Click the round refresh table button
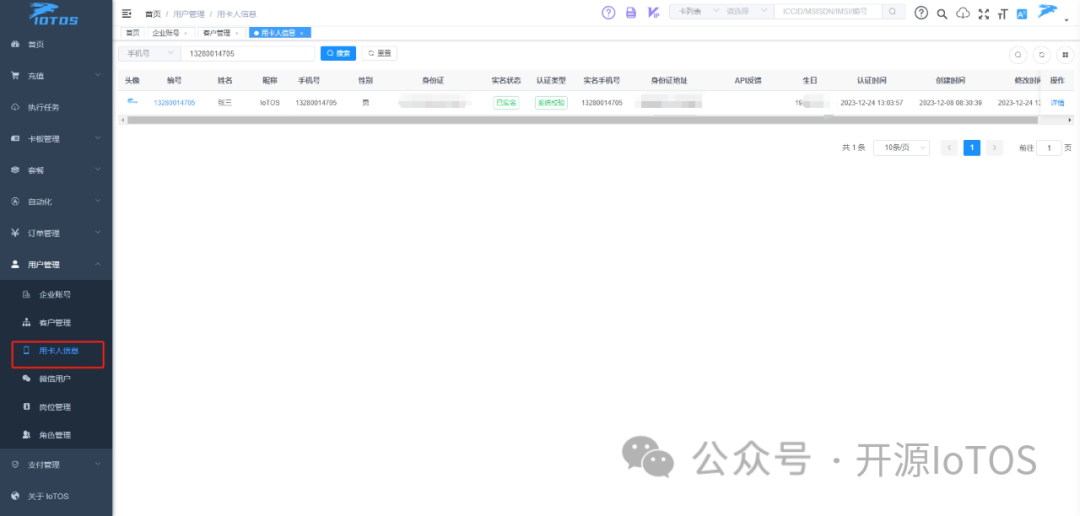Image resolution: width=1080 pixels, height=516 pixels. [x=1041, y=54]
